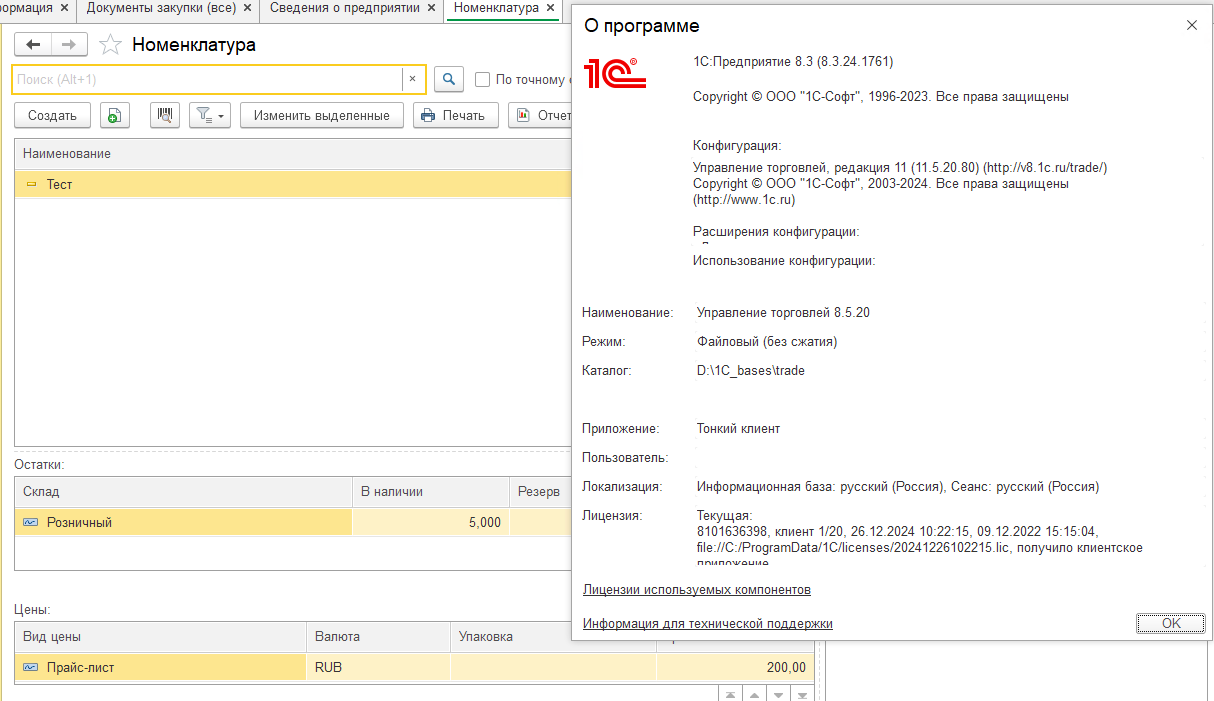Click the Создать button
Screen dimensions: 1214x701
[x=52, y=116]
